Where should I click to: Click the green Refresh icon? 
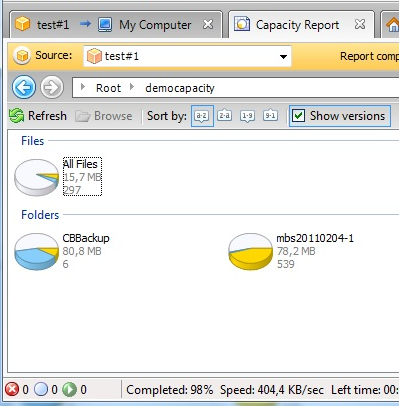[x=16, y=116]
